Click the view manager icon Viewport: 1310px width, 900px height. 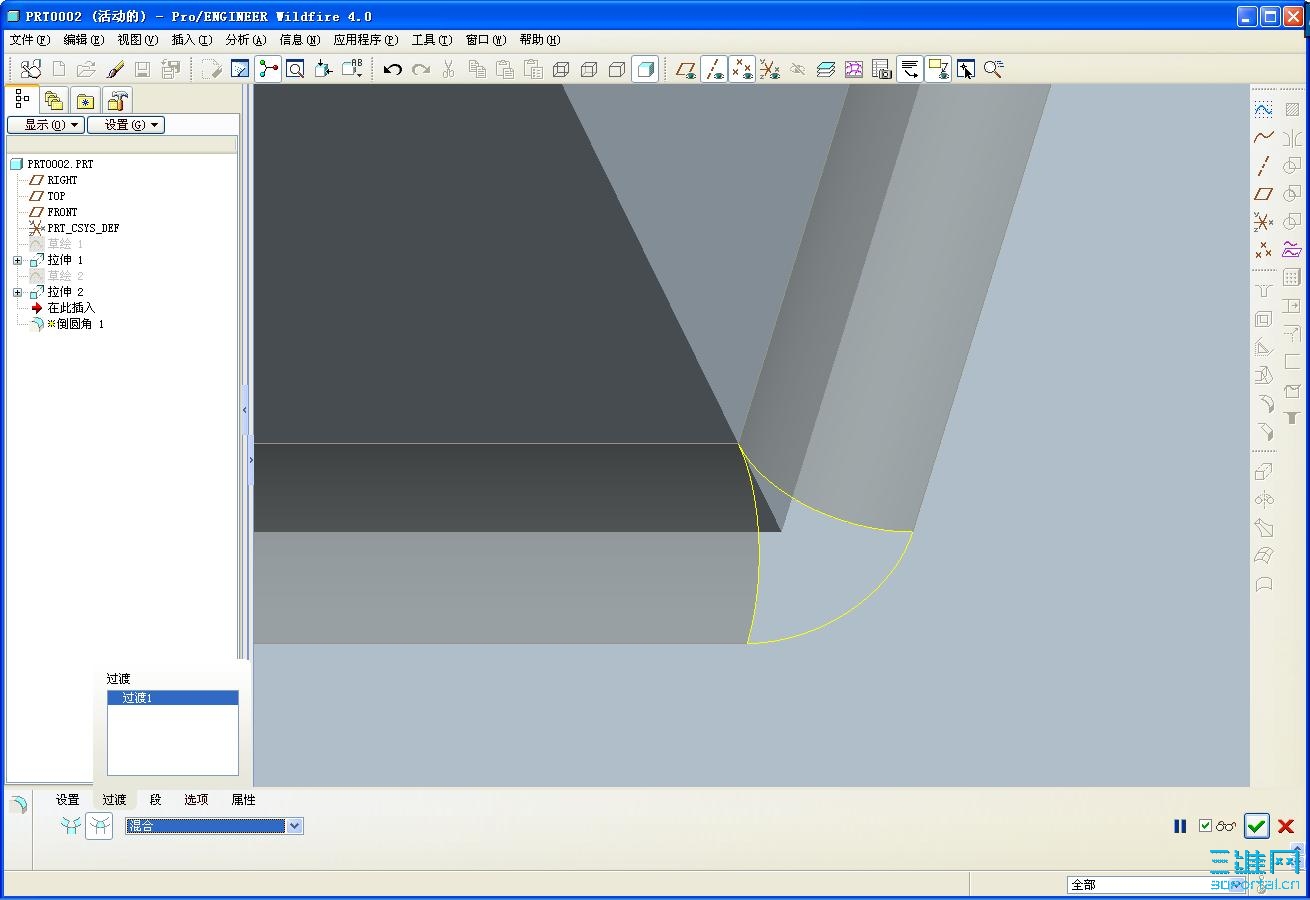(x=881, y=69)
